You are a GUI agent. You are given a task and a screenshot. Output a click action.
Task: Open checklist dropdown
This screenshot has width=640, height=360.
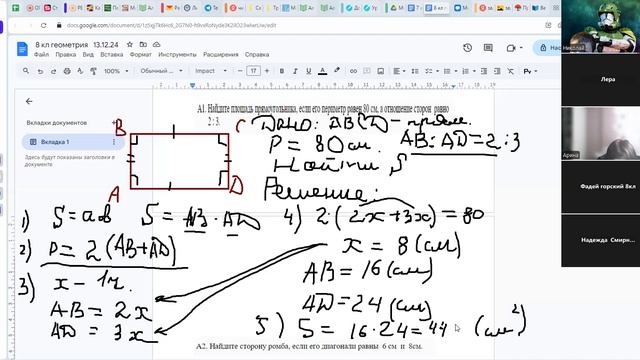[431, 71]
